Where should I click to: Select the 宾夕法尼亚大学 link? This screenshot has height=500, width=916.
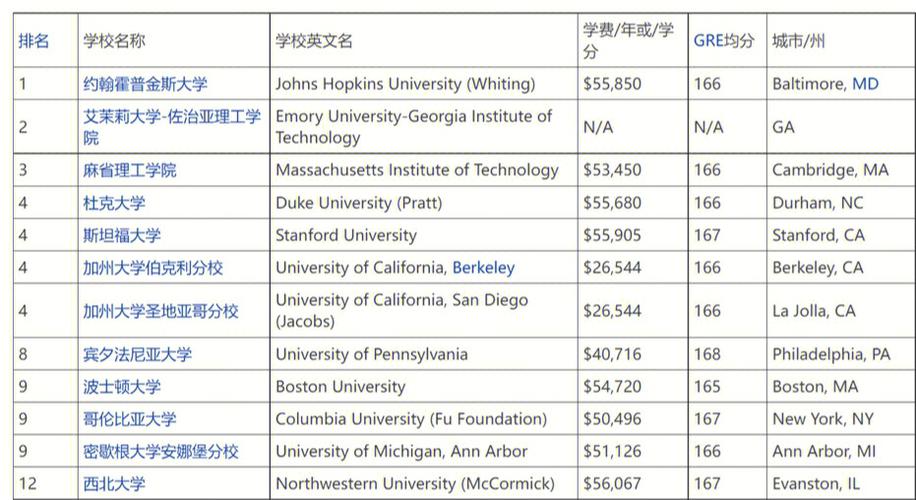tap(137, 355)
